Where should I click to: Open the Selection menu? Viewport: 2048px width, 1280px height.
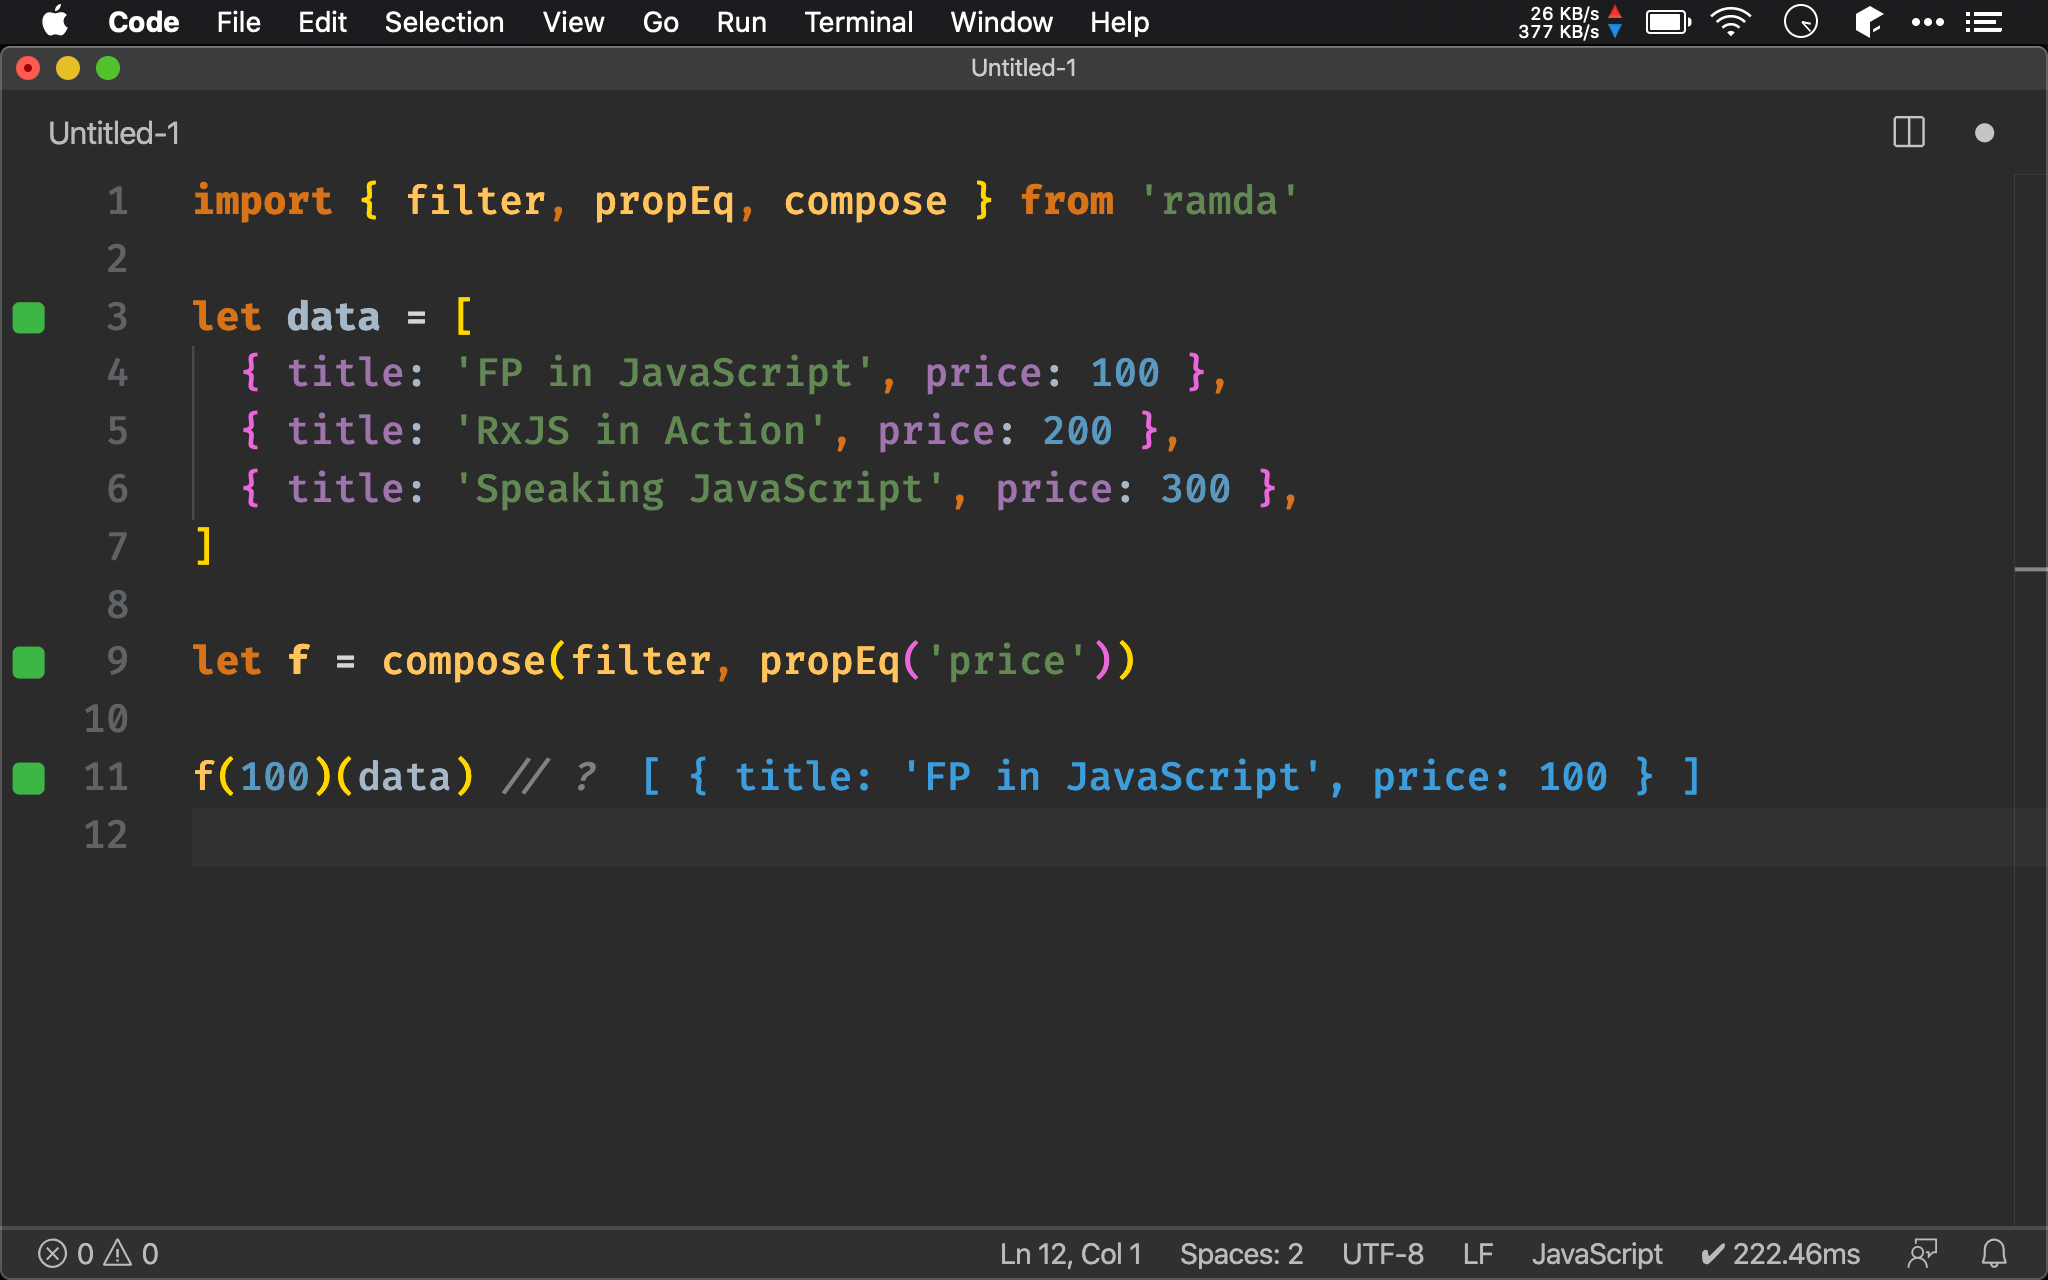[x=445, y=21]
